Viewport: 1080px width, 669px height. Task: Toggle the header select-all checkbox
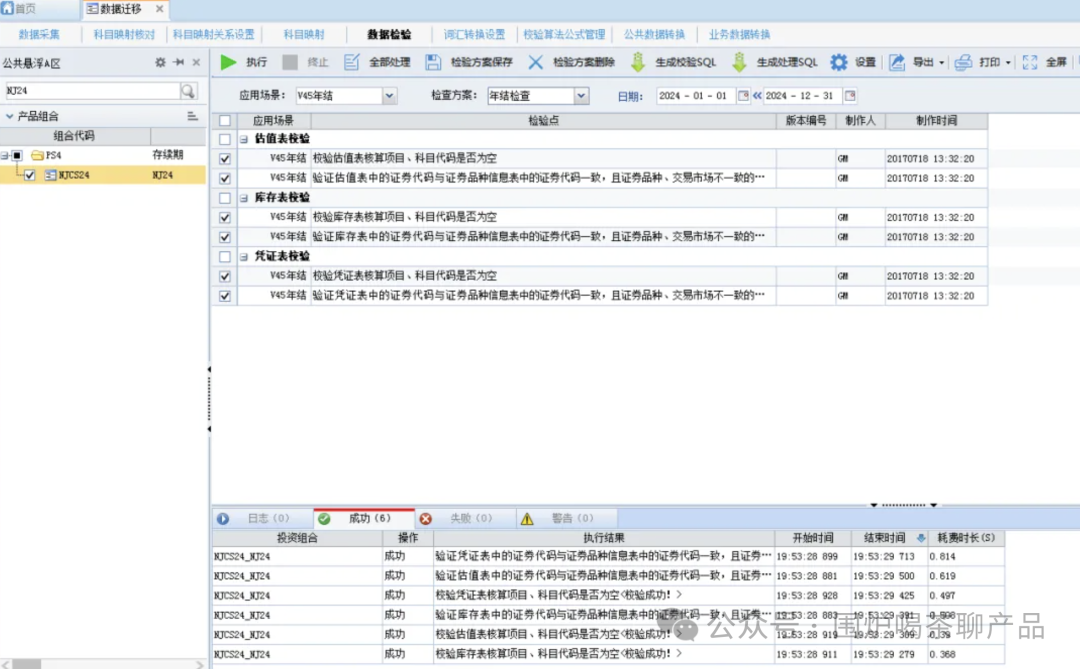pyautogui.click(x=225, y=121)
